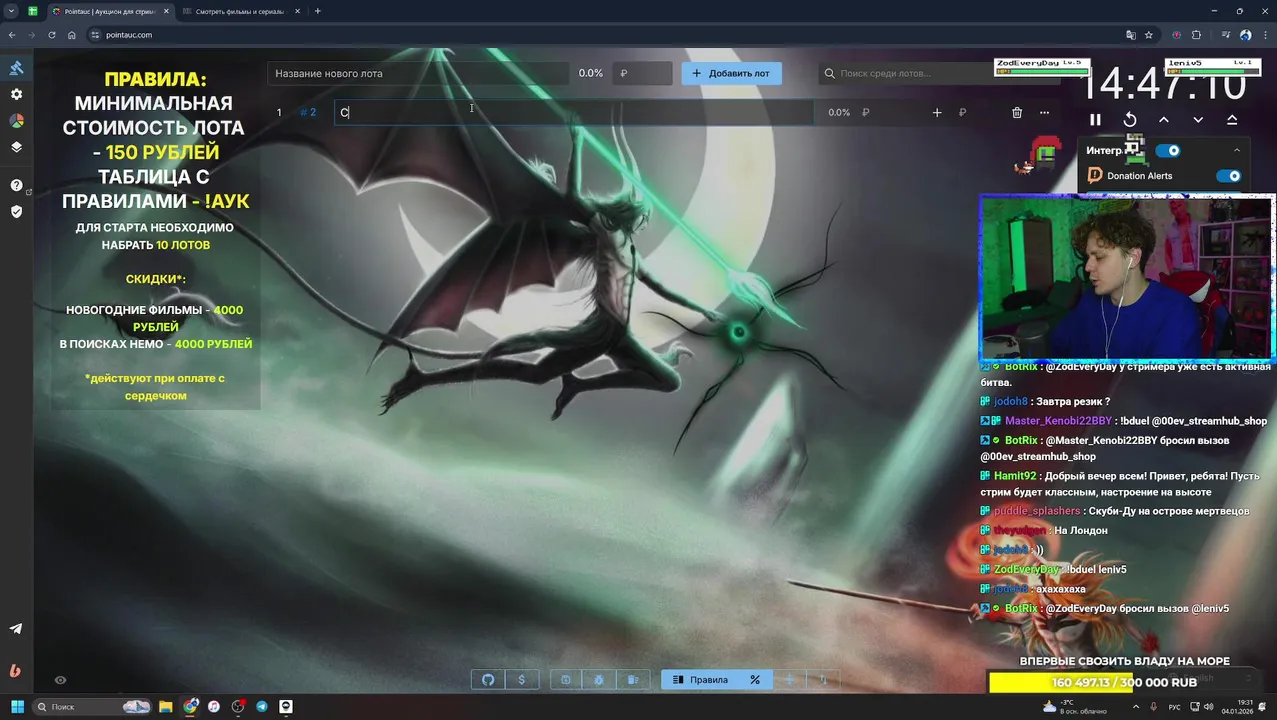Click the browser back arrow
Image resolution: width=1277 pixels, height=720 pixels.
coord(12,35)
